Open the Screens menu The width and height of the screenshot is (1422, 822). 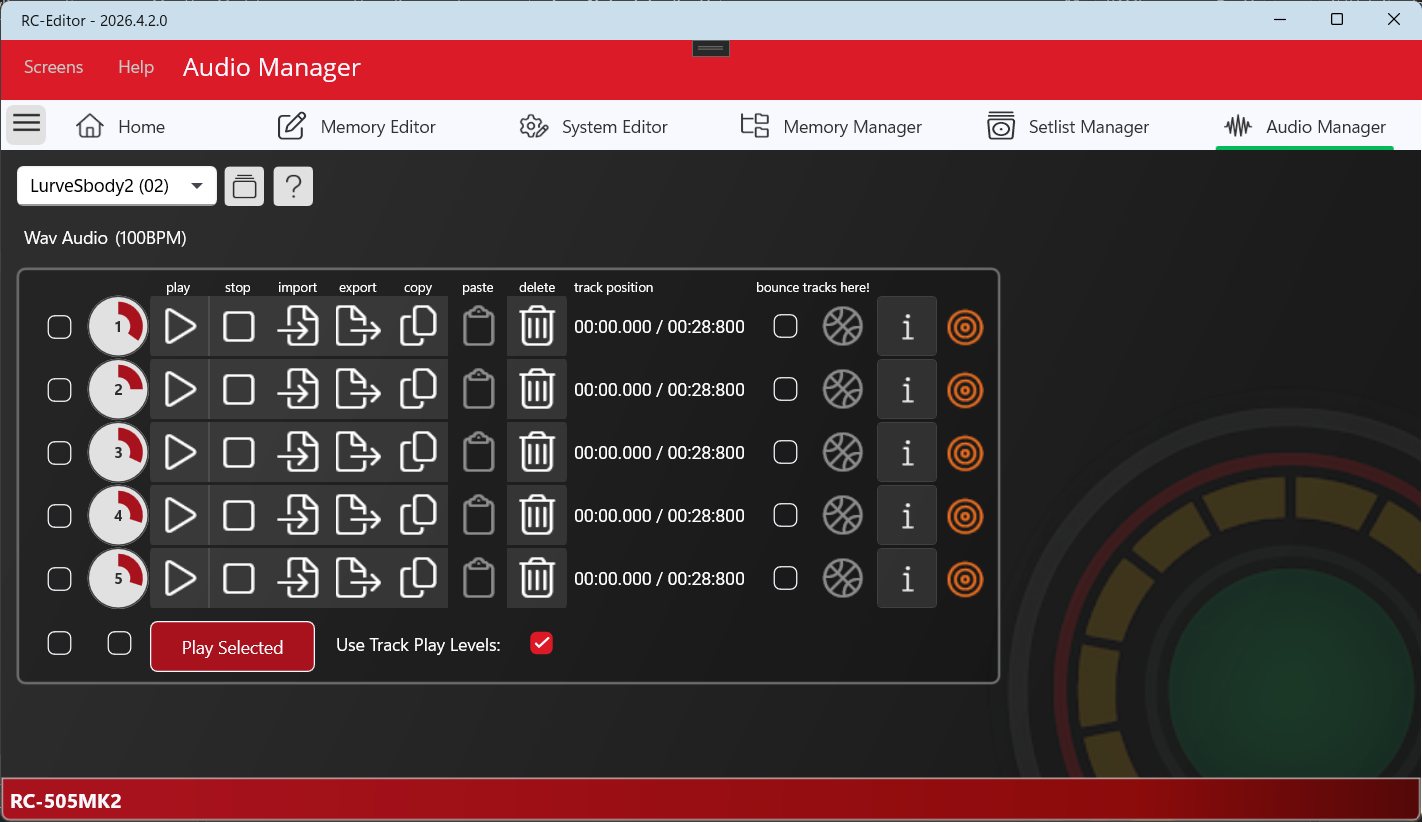tap(54, 67)
